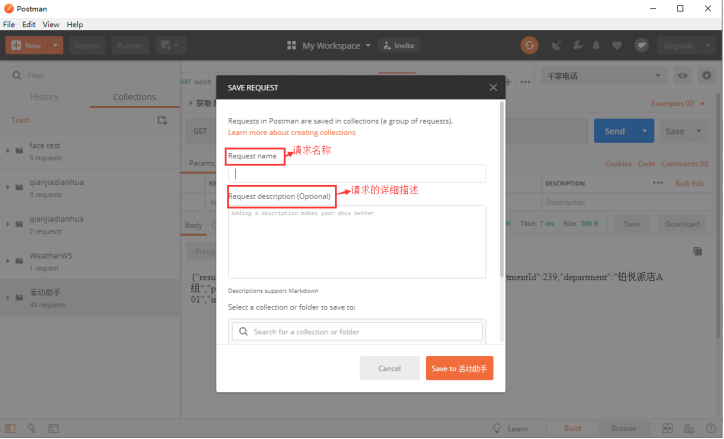Click the Send button
724x439 pixels.
(x=615, y=131)
